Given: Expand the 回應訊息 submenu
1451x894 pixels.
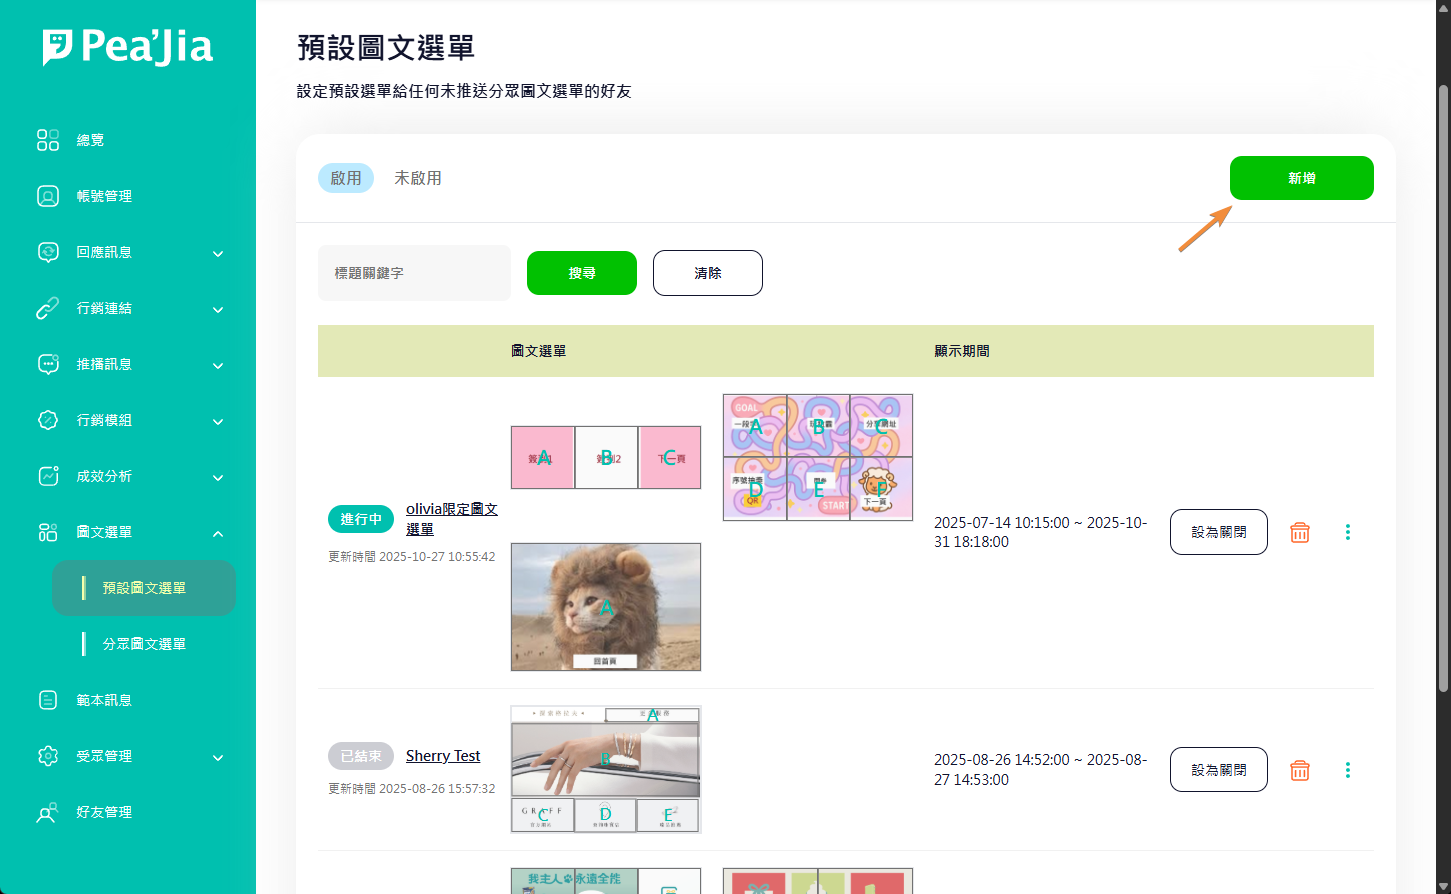Looking at the screenshot, I should click(217, 253).
